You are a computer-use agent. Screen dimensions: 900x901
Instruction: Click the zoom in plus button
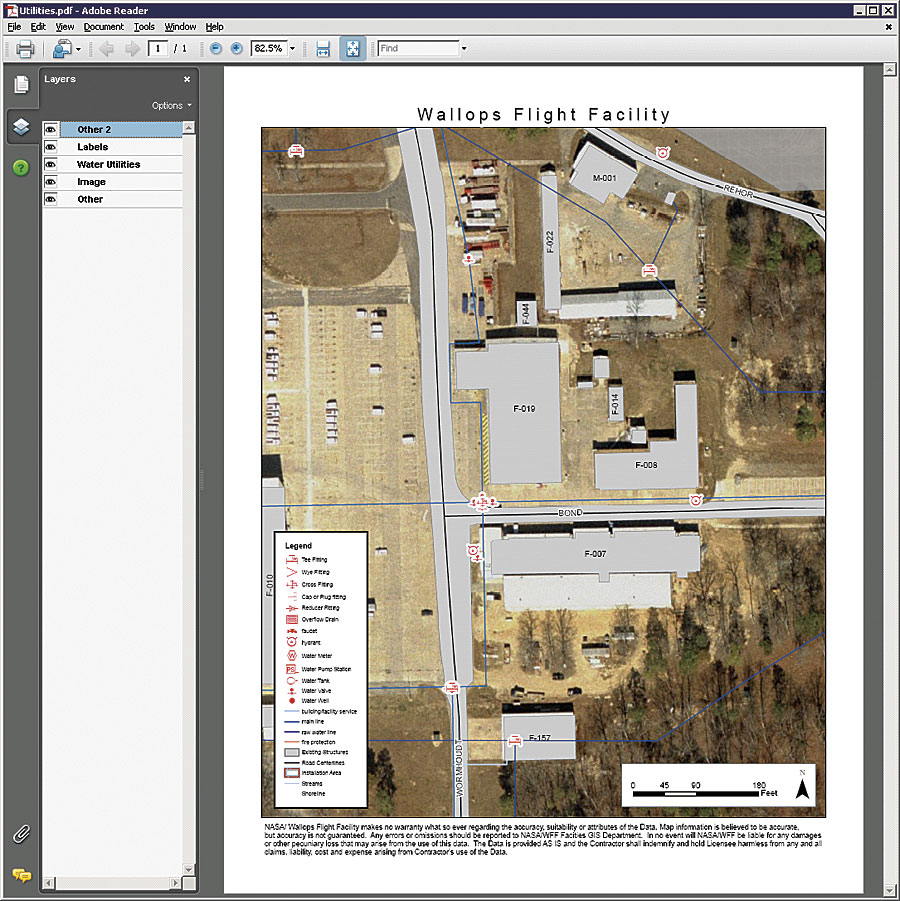(236, 49)
